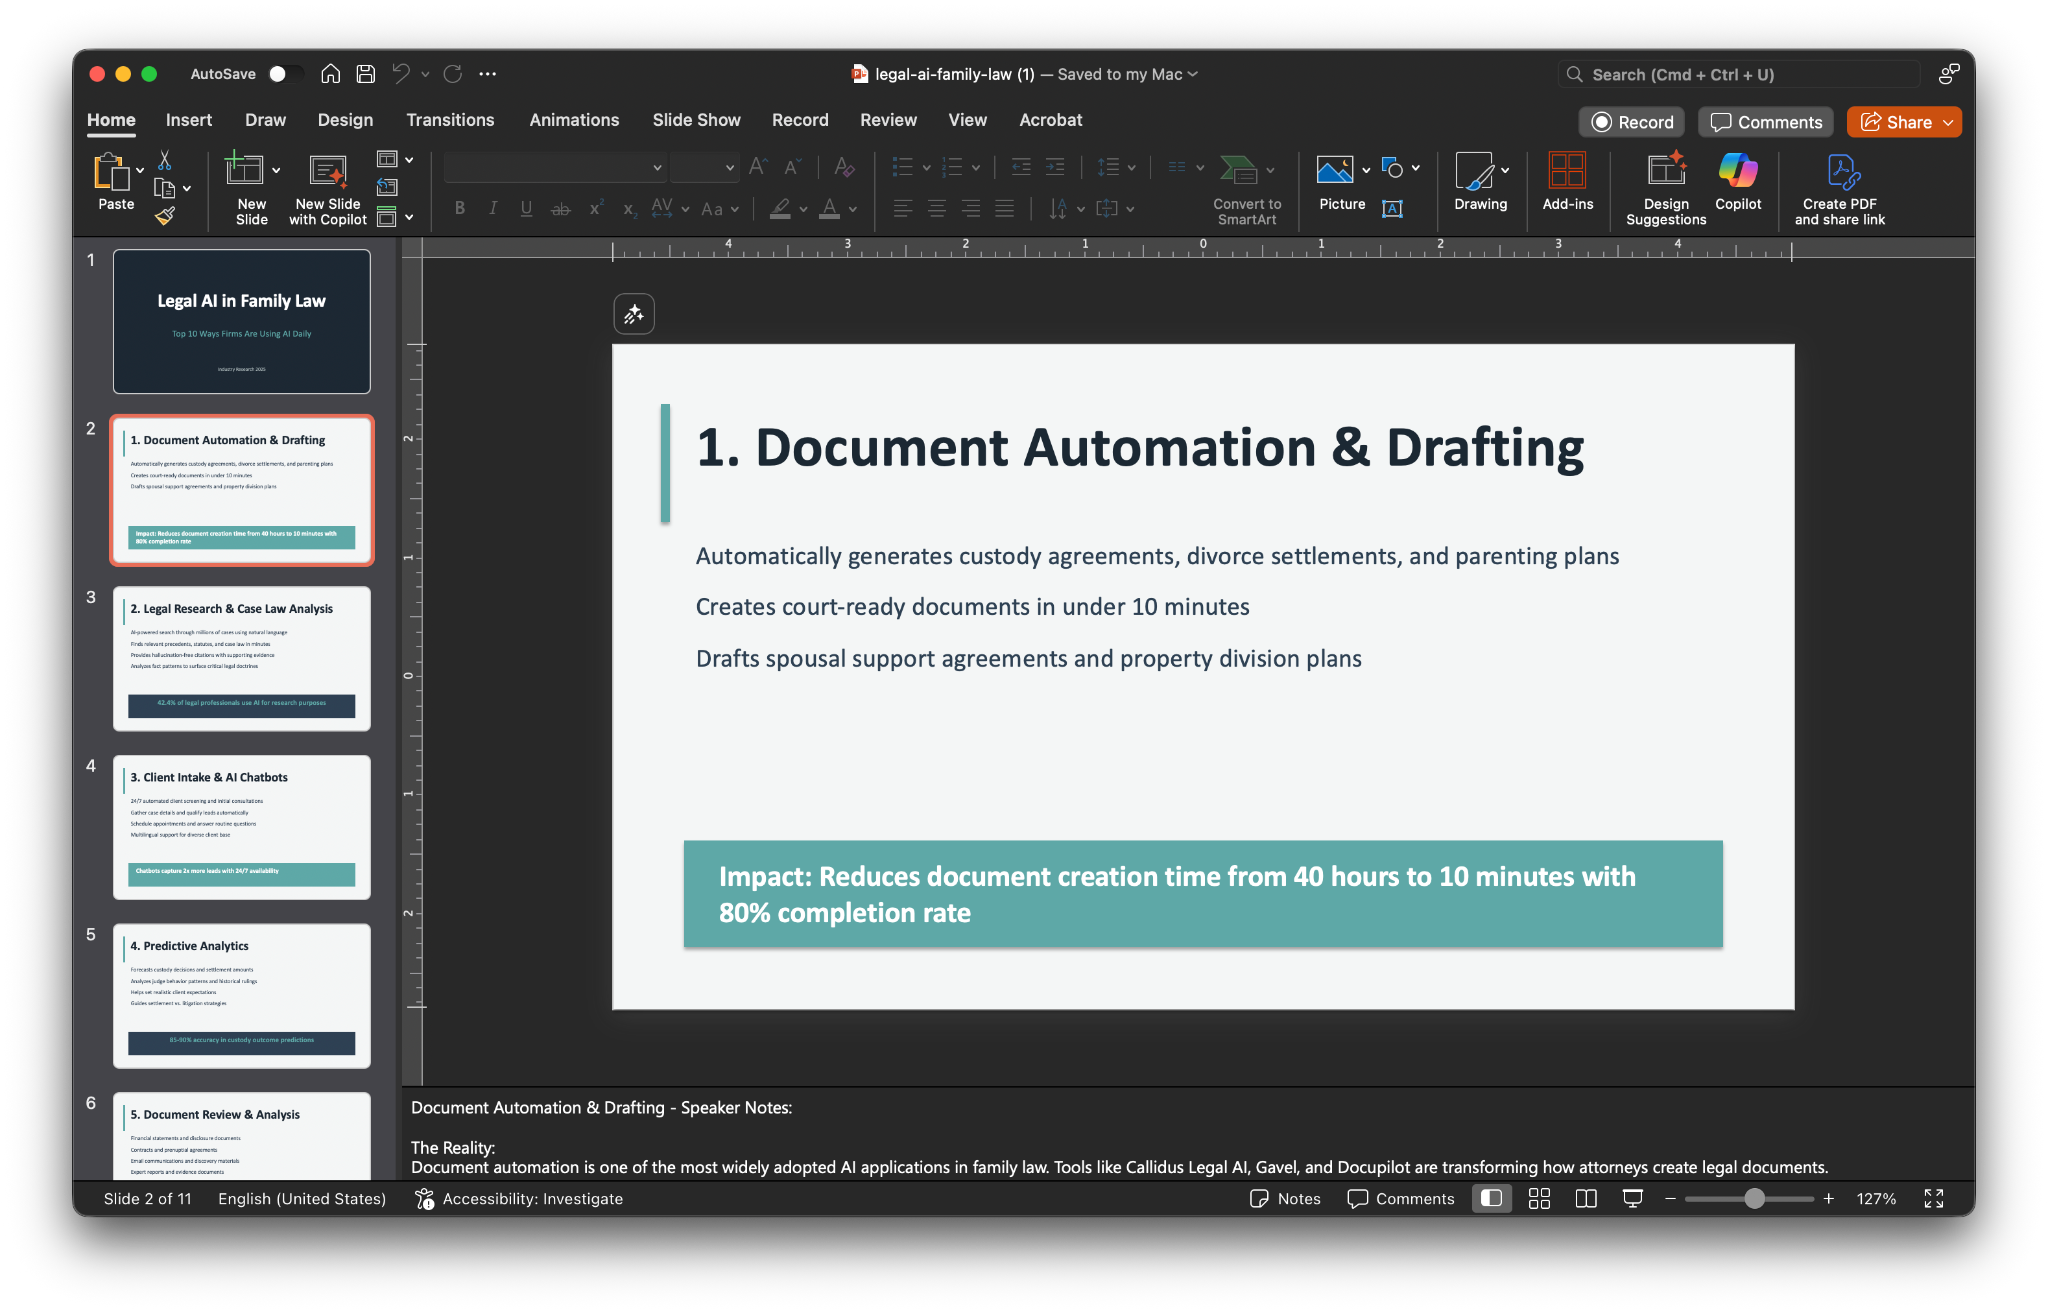
Task: Switch to the Slide Show tab
Action: pyautogui.click(x=696, y=120)
